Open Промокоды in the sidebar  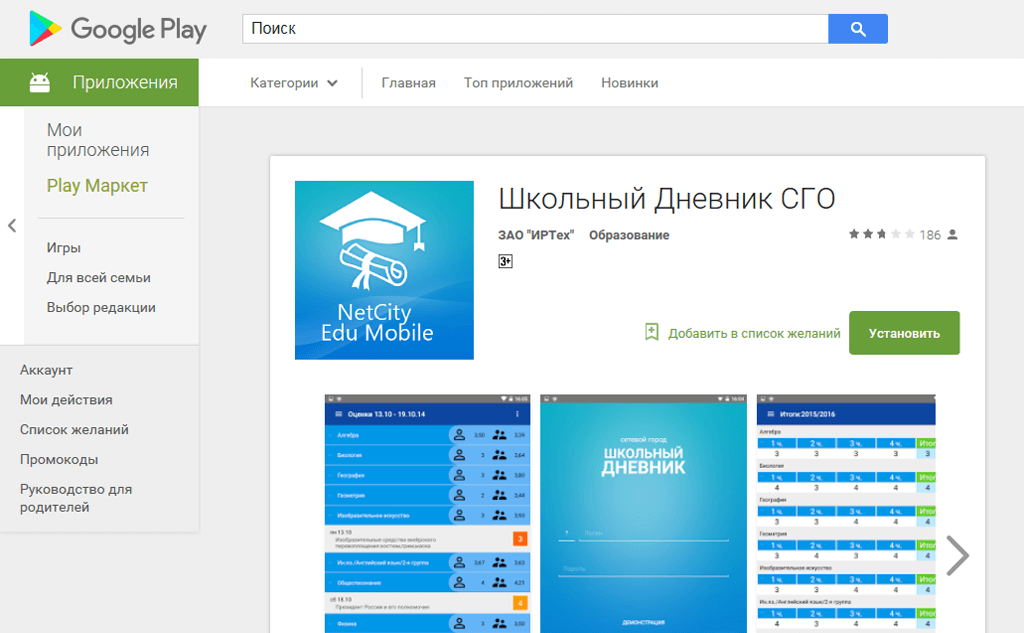click(x=59, y=460)
